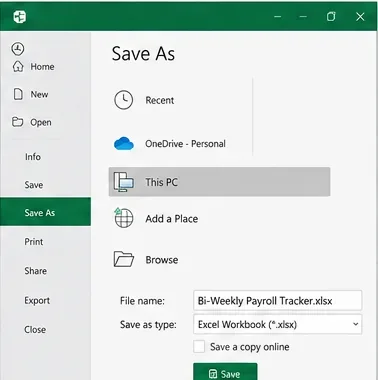Click Browse to pick a folder

click(162, 260)
